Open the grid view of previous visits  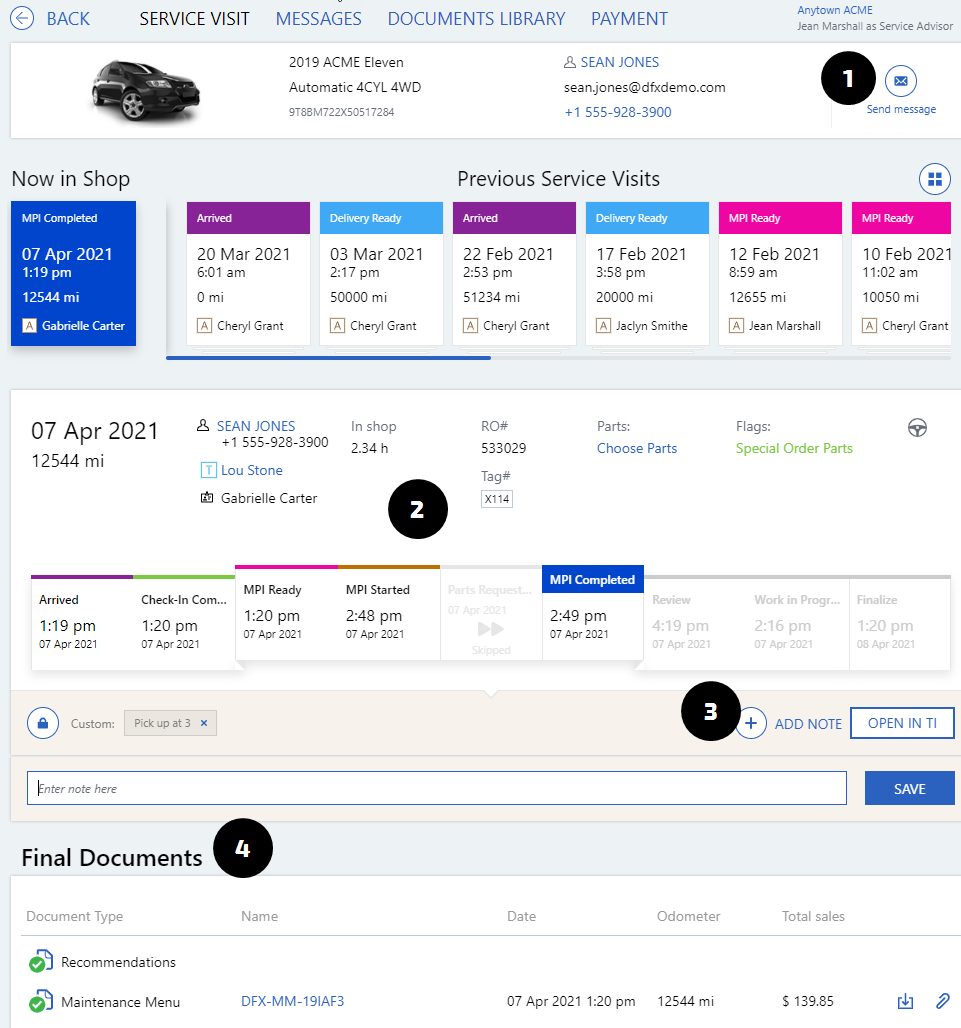pyautogui.click(x=934, y=179)
